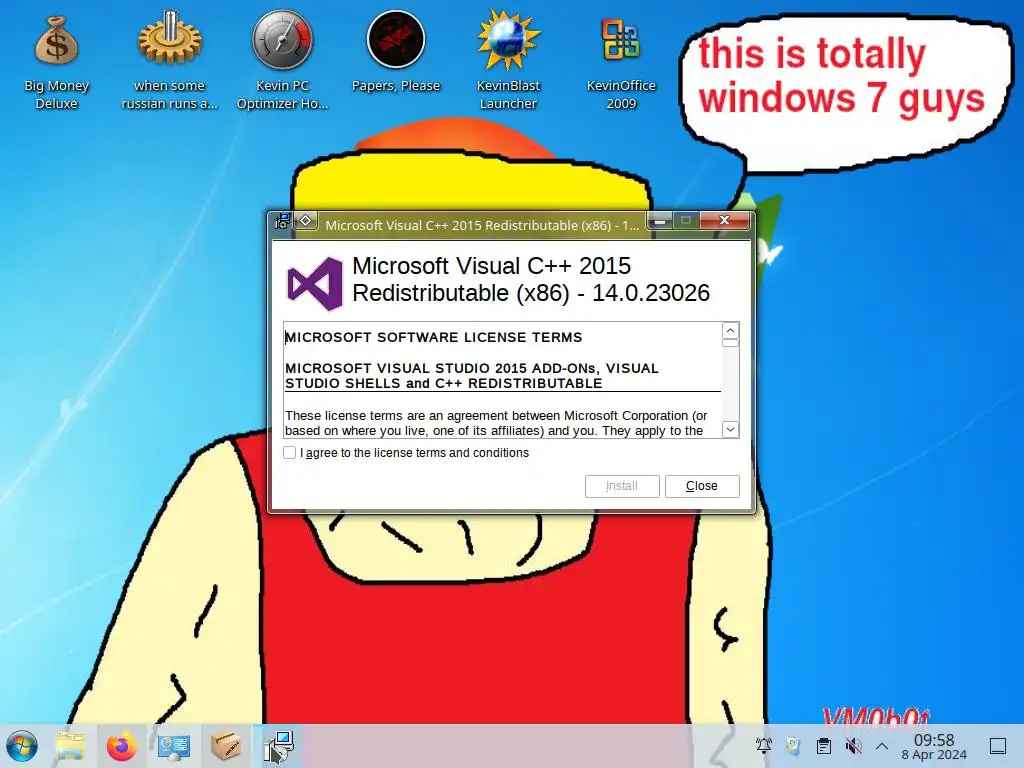Close installer with title bar X

pyautogui.click(x=724, y=220)
